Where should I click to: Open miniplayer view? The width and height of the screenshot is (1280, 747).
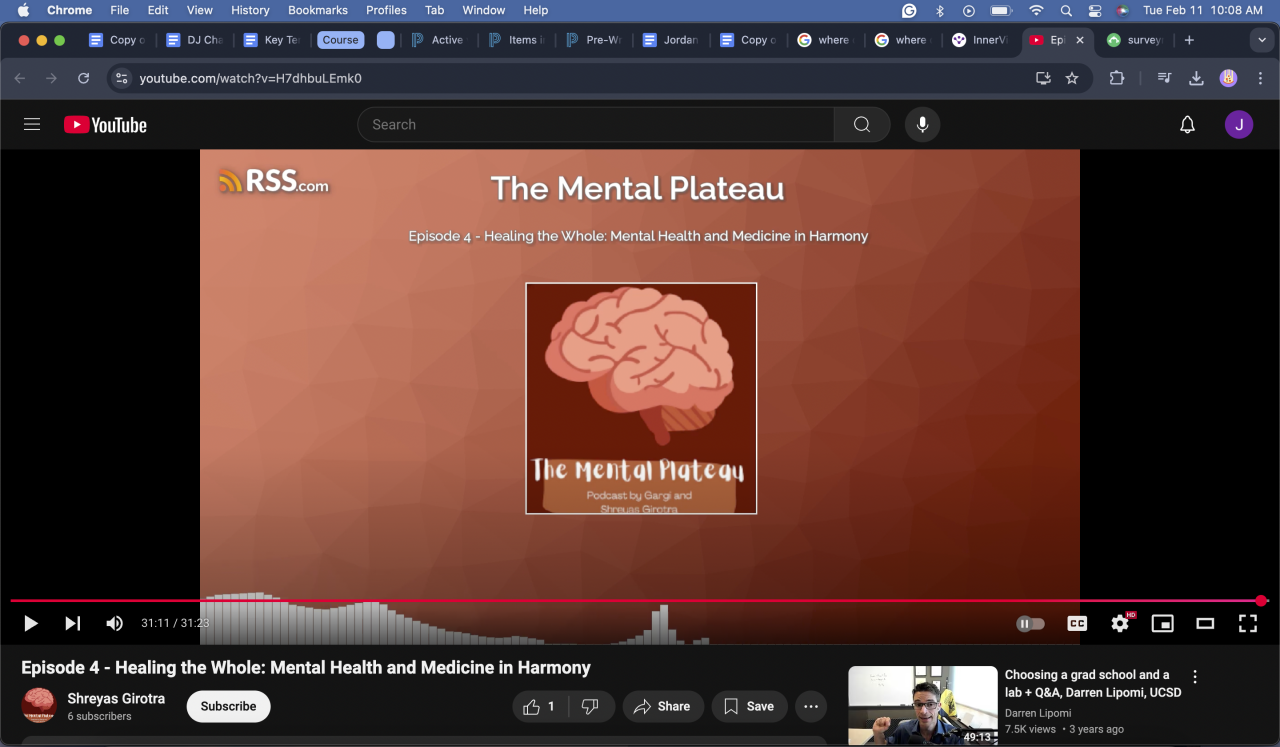[x=1162, y=624]
